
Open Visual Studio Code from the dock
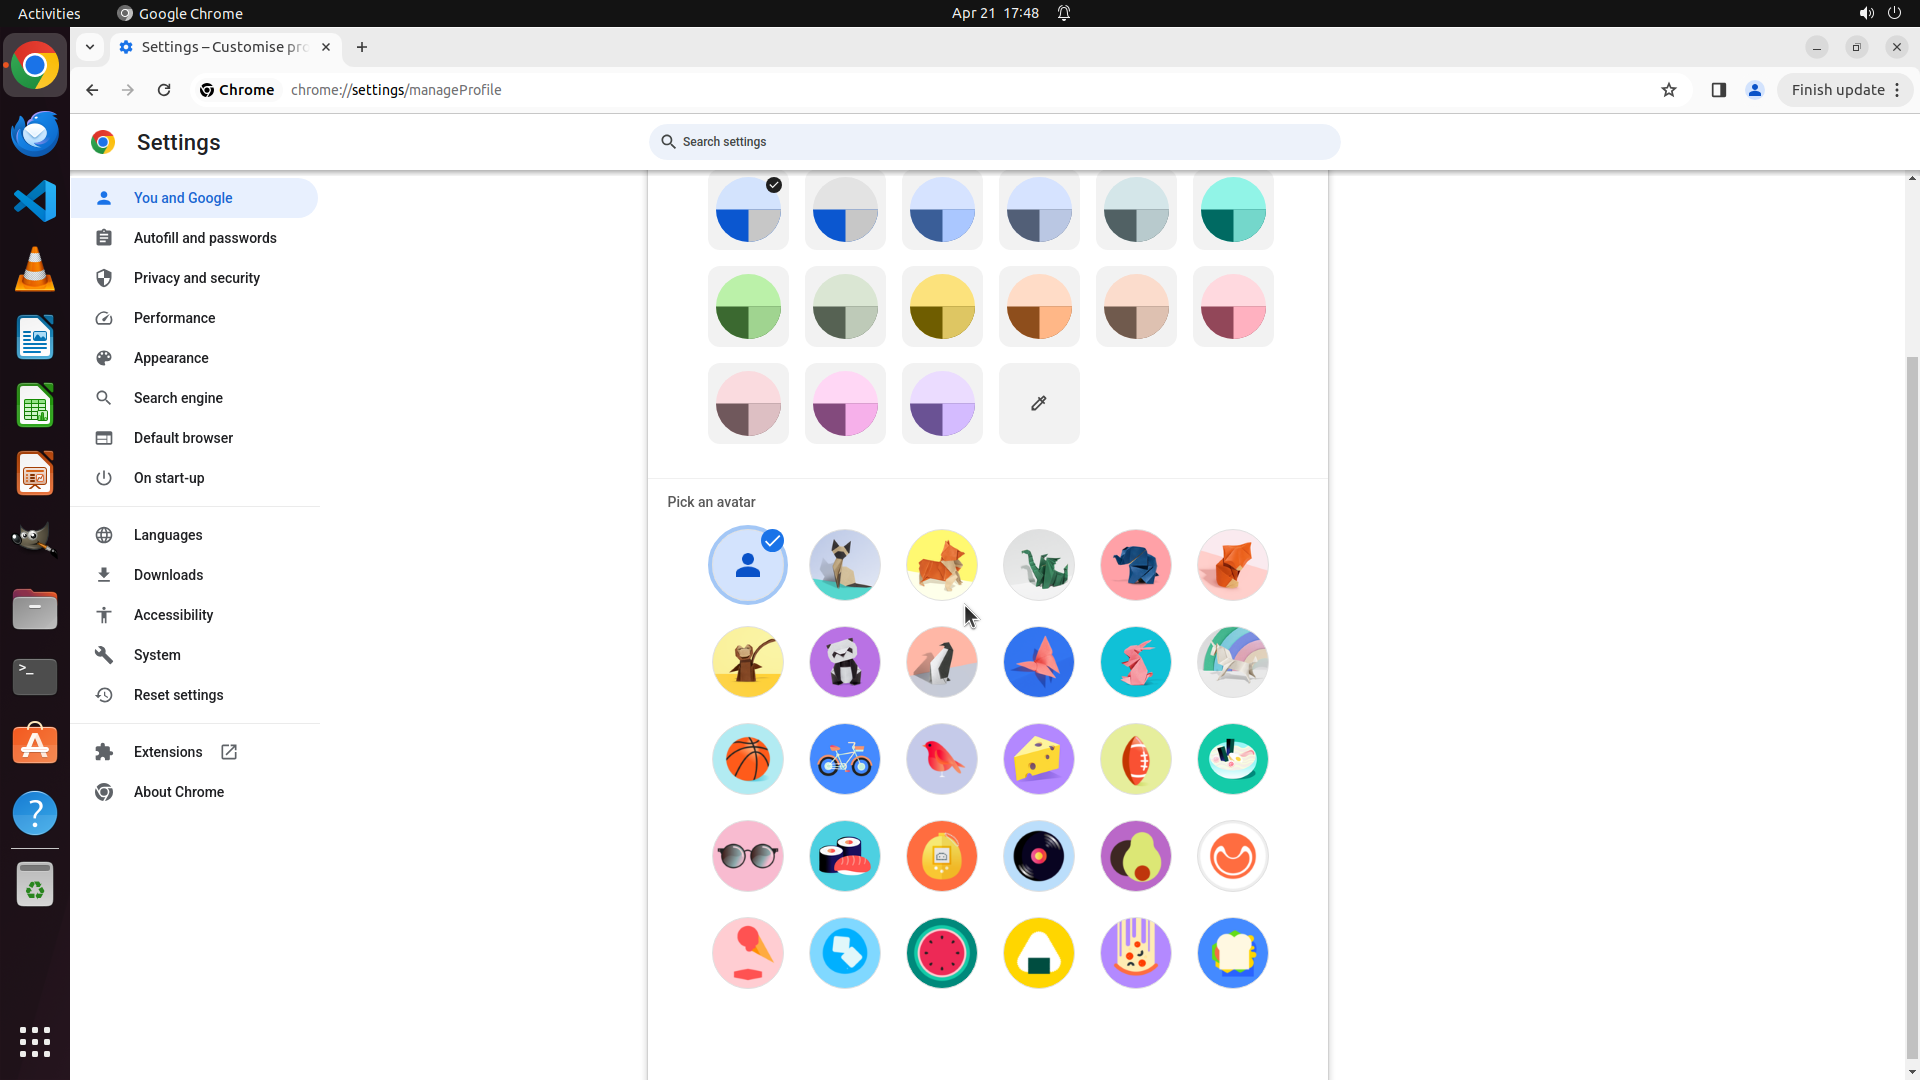[x=35, y=201]
